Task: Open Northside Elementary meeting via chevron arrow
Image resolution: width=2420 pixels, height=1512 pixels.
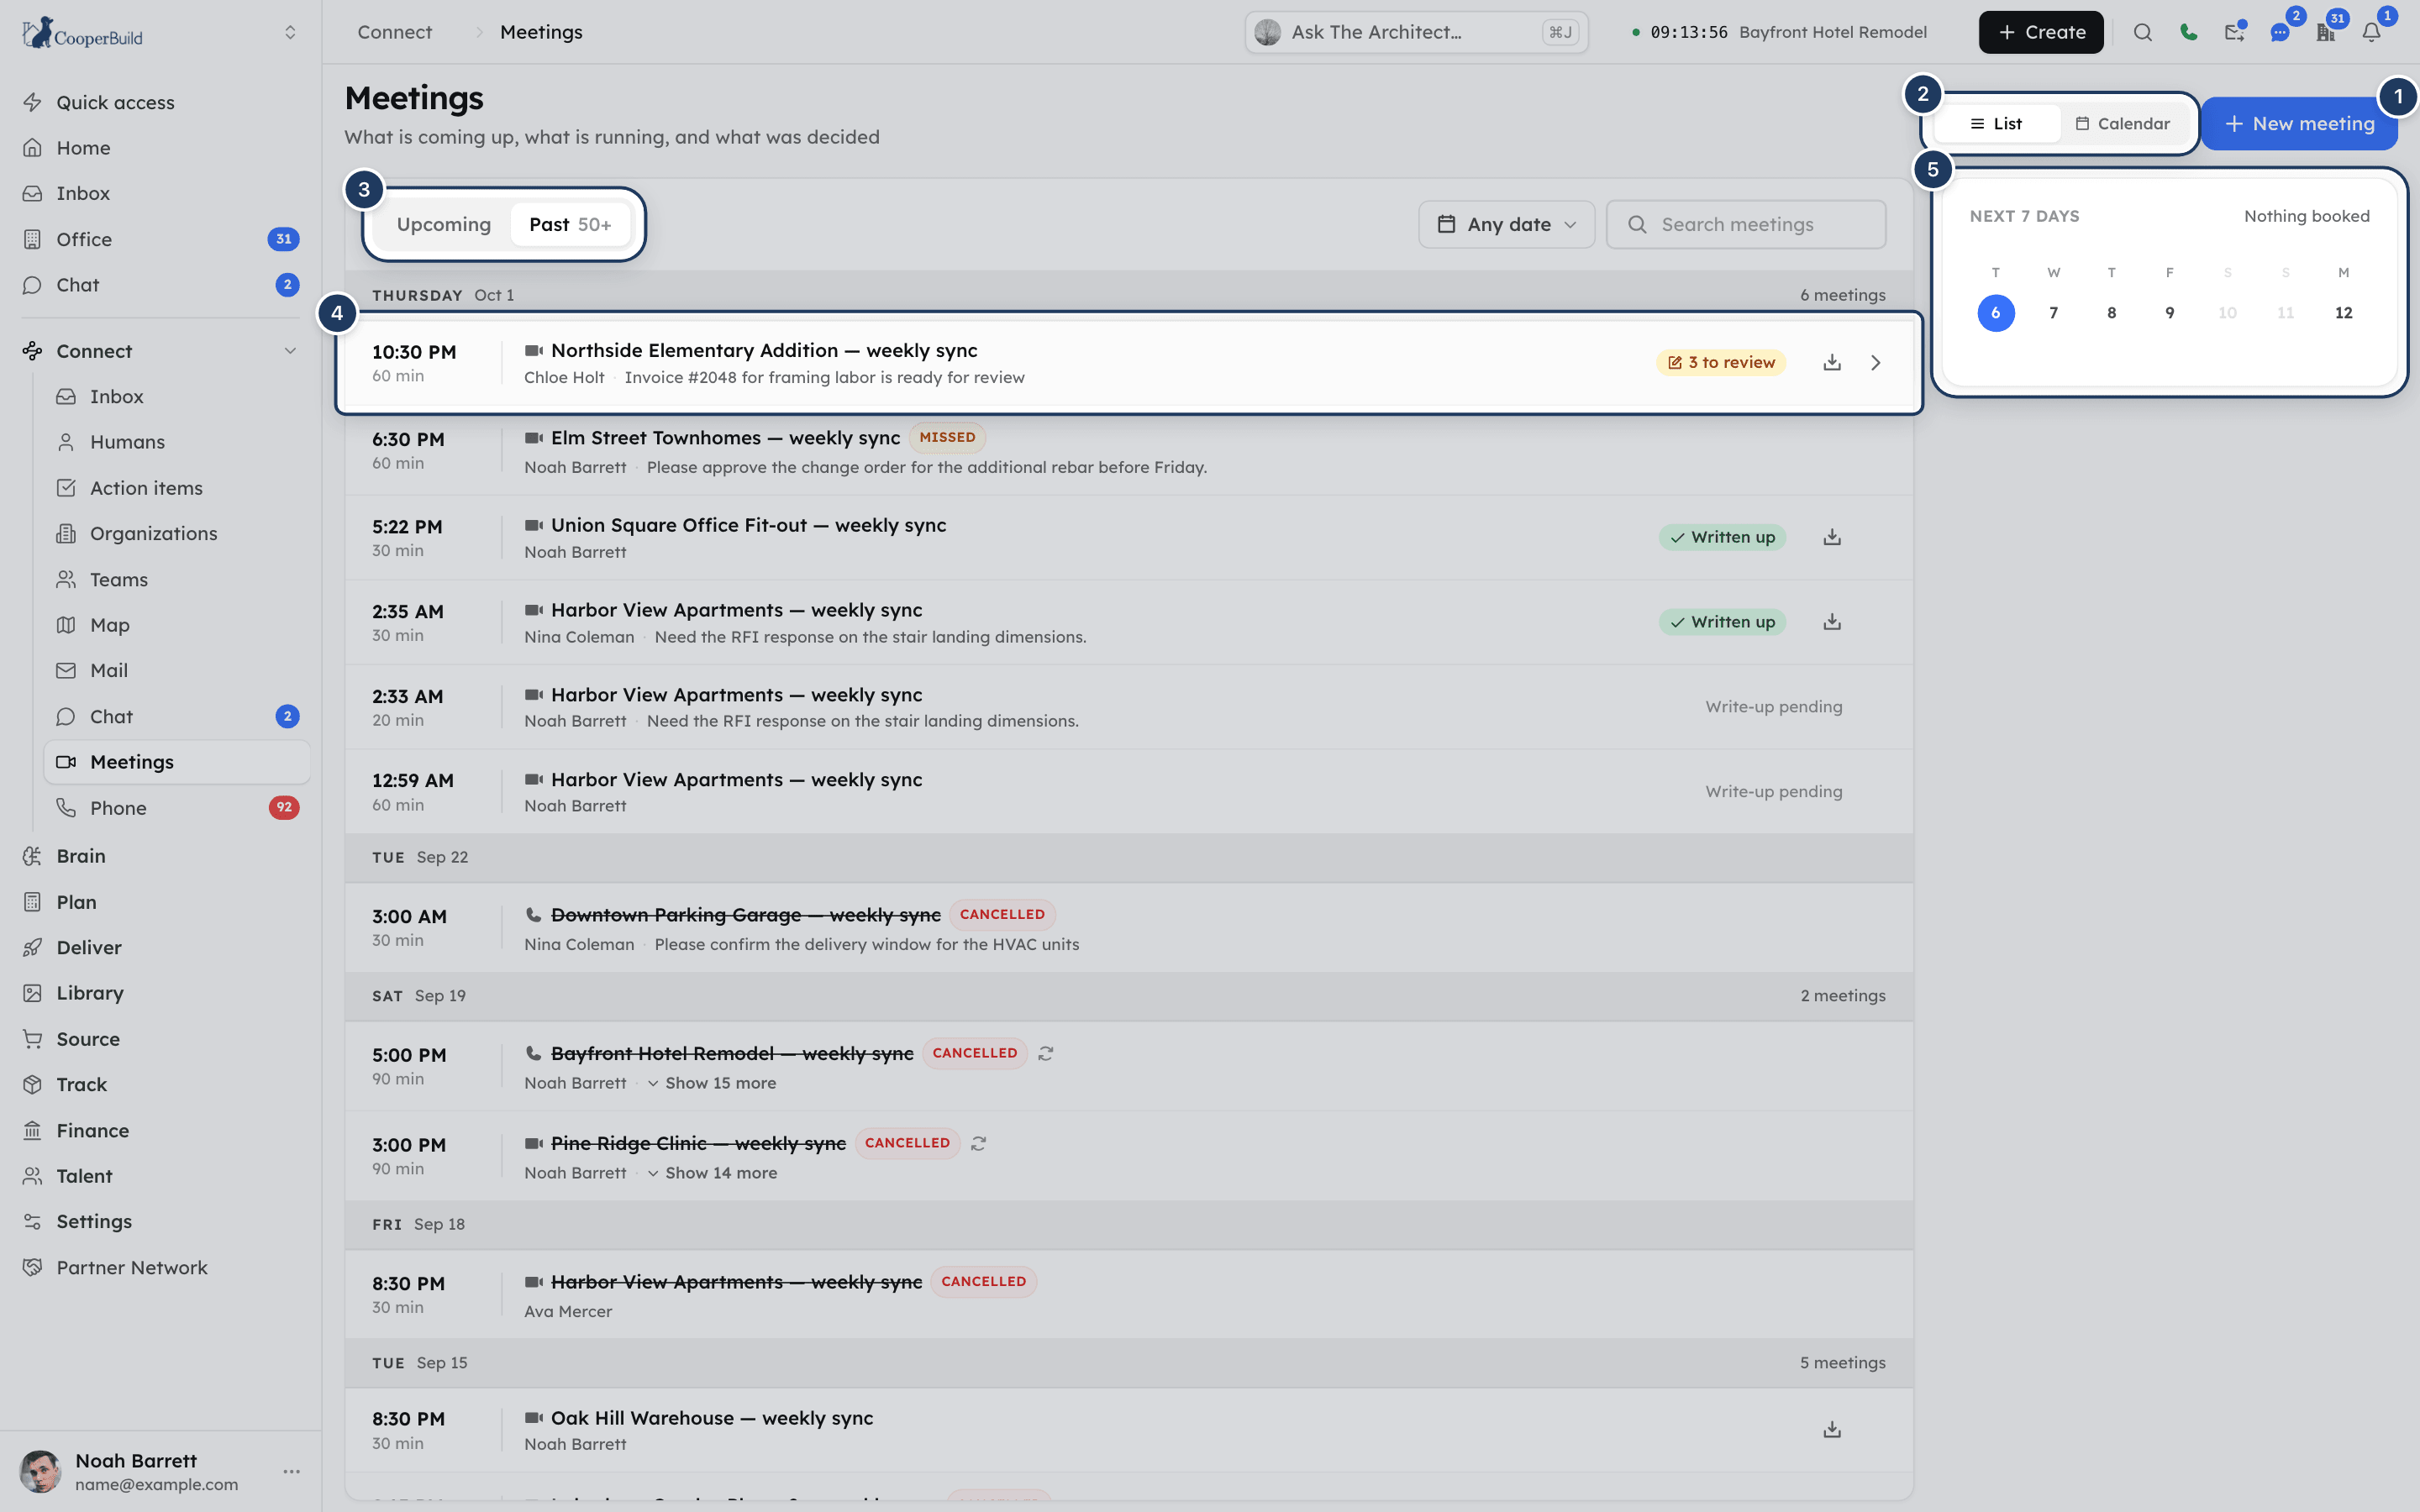Action: point(1875,362)
